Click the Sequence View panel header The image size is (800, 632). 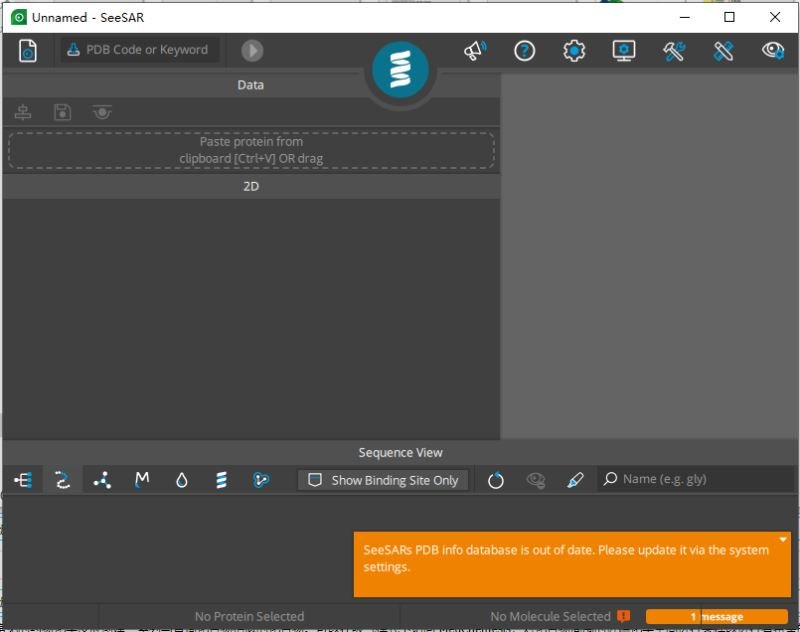(x=401, y=452)
